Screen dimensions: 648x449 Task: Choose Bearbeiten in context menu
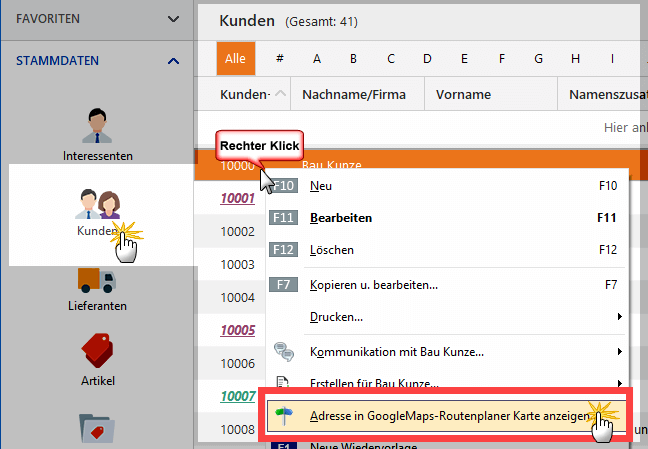click(341, 217)
